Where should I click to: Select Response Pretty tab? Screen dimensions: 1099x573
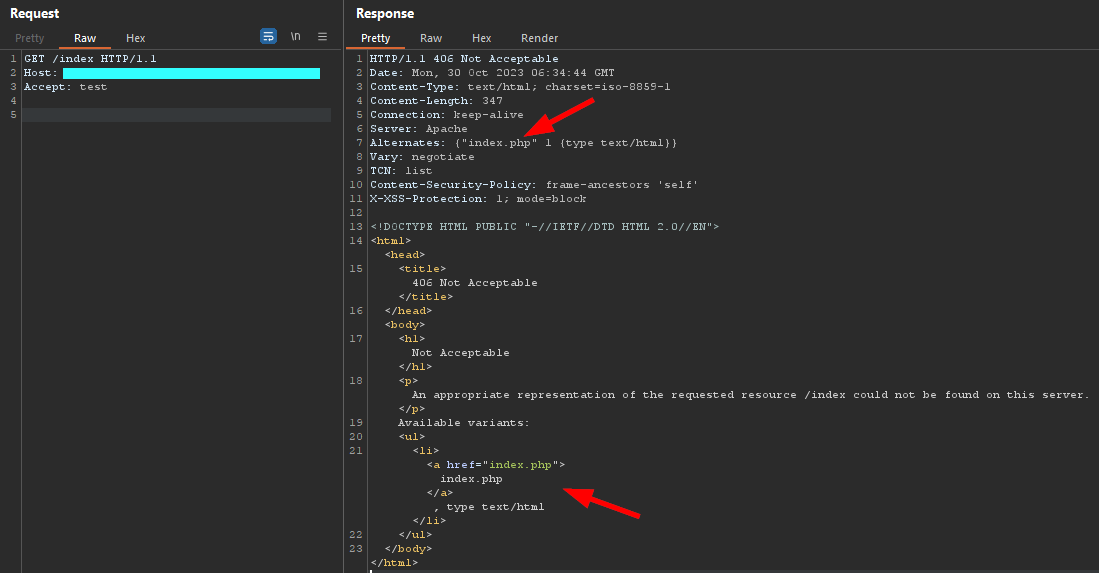(x=376, y=38)
